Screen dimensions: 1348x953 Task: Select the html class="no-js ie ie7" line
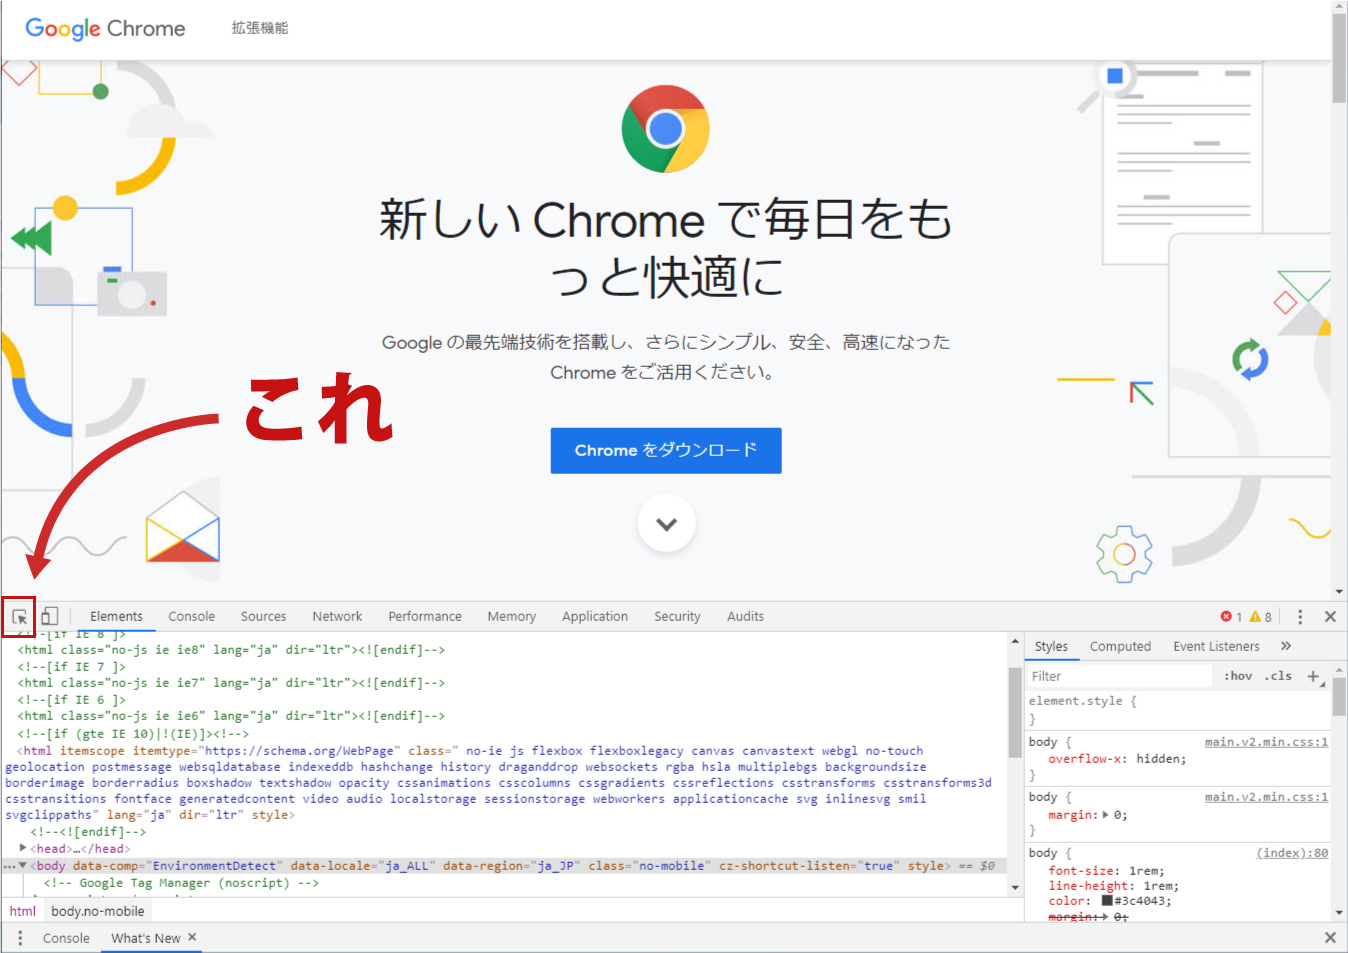pyautogui.click(x=231, y=683)
